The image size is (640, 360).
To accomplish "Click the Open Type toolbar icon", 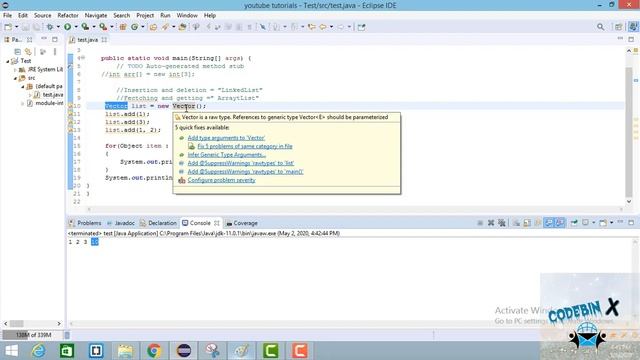I will [153, 27].
